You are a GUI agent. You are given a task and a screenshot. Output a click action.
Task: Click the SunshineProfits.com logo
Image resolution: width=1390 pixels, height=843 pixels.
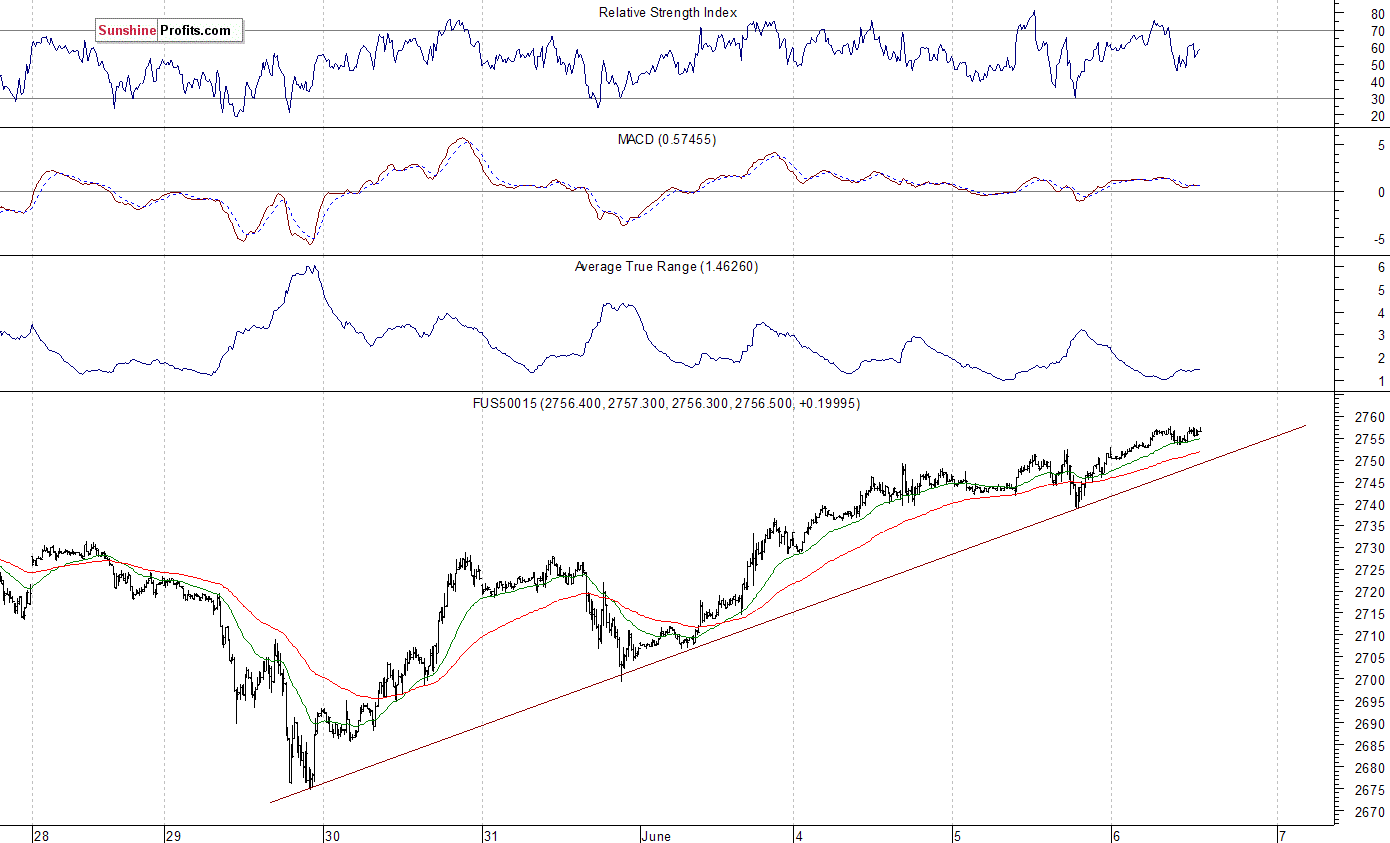click(169, 30)
